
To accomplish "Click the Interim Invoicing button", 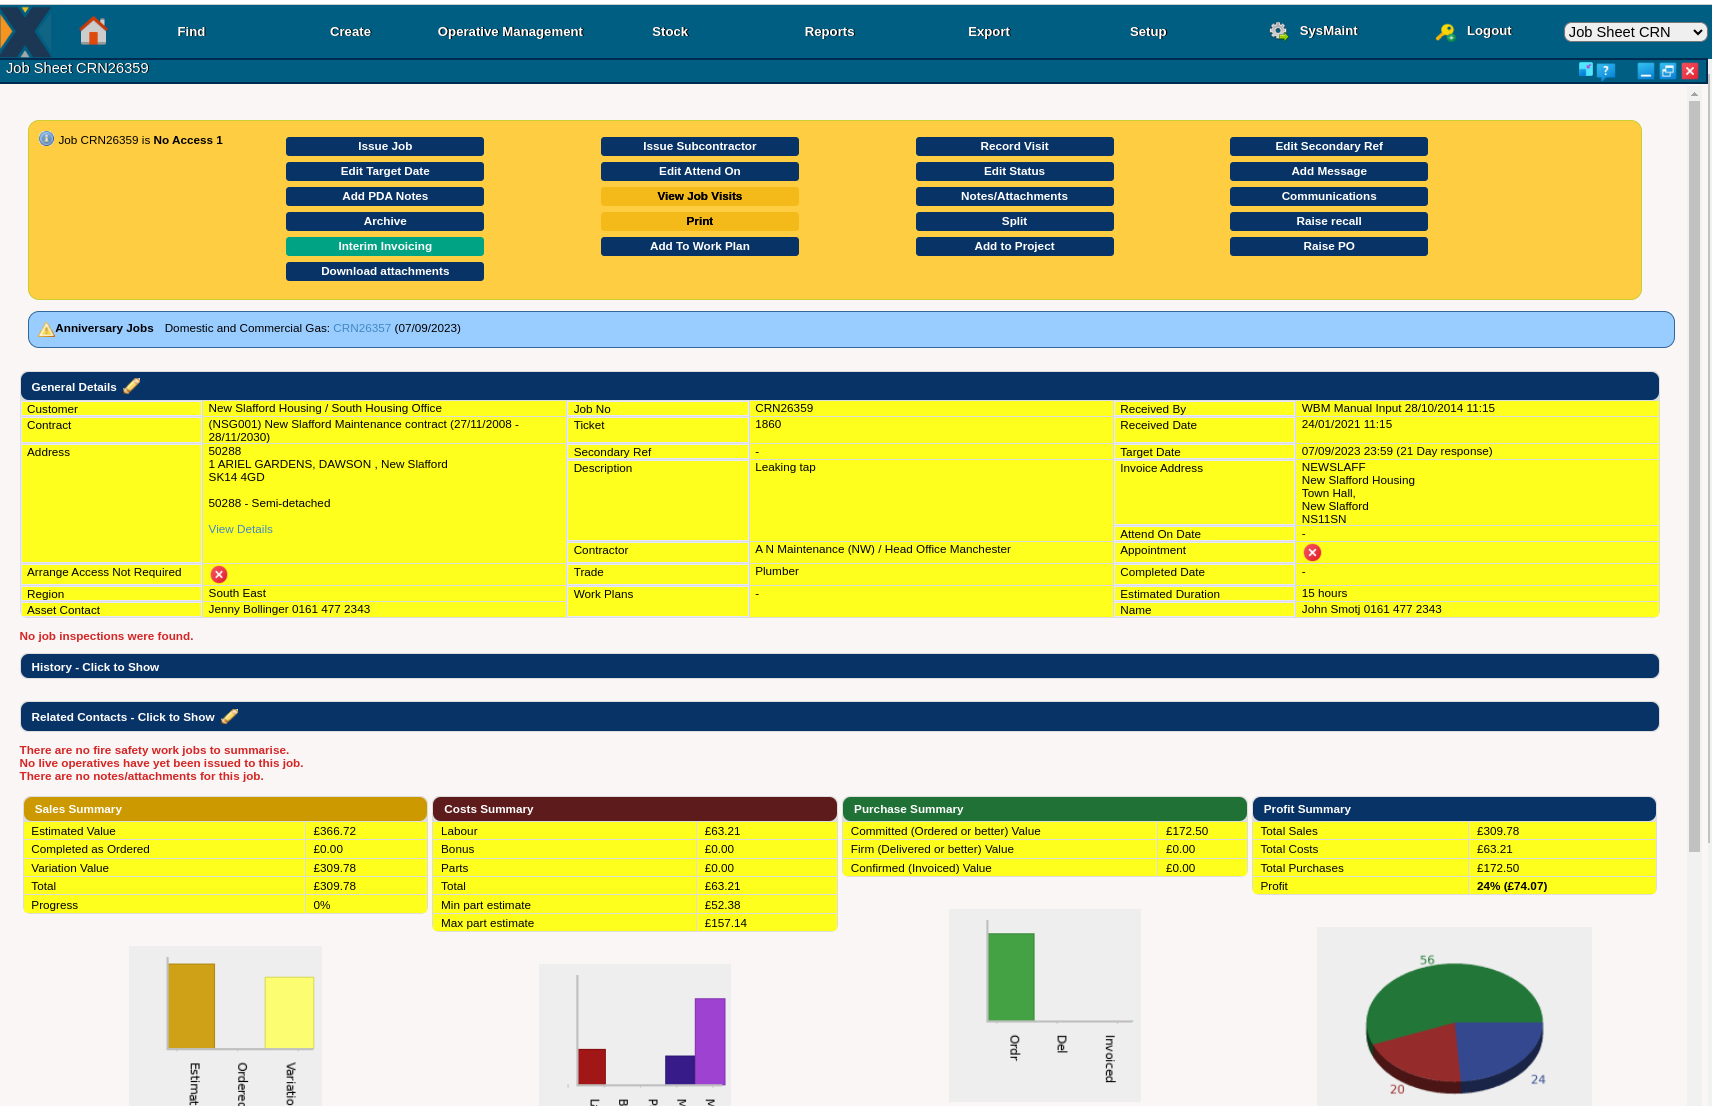I will click(385, 246).
